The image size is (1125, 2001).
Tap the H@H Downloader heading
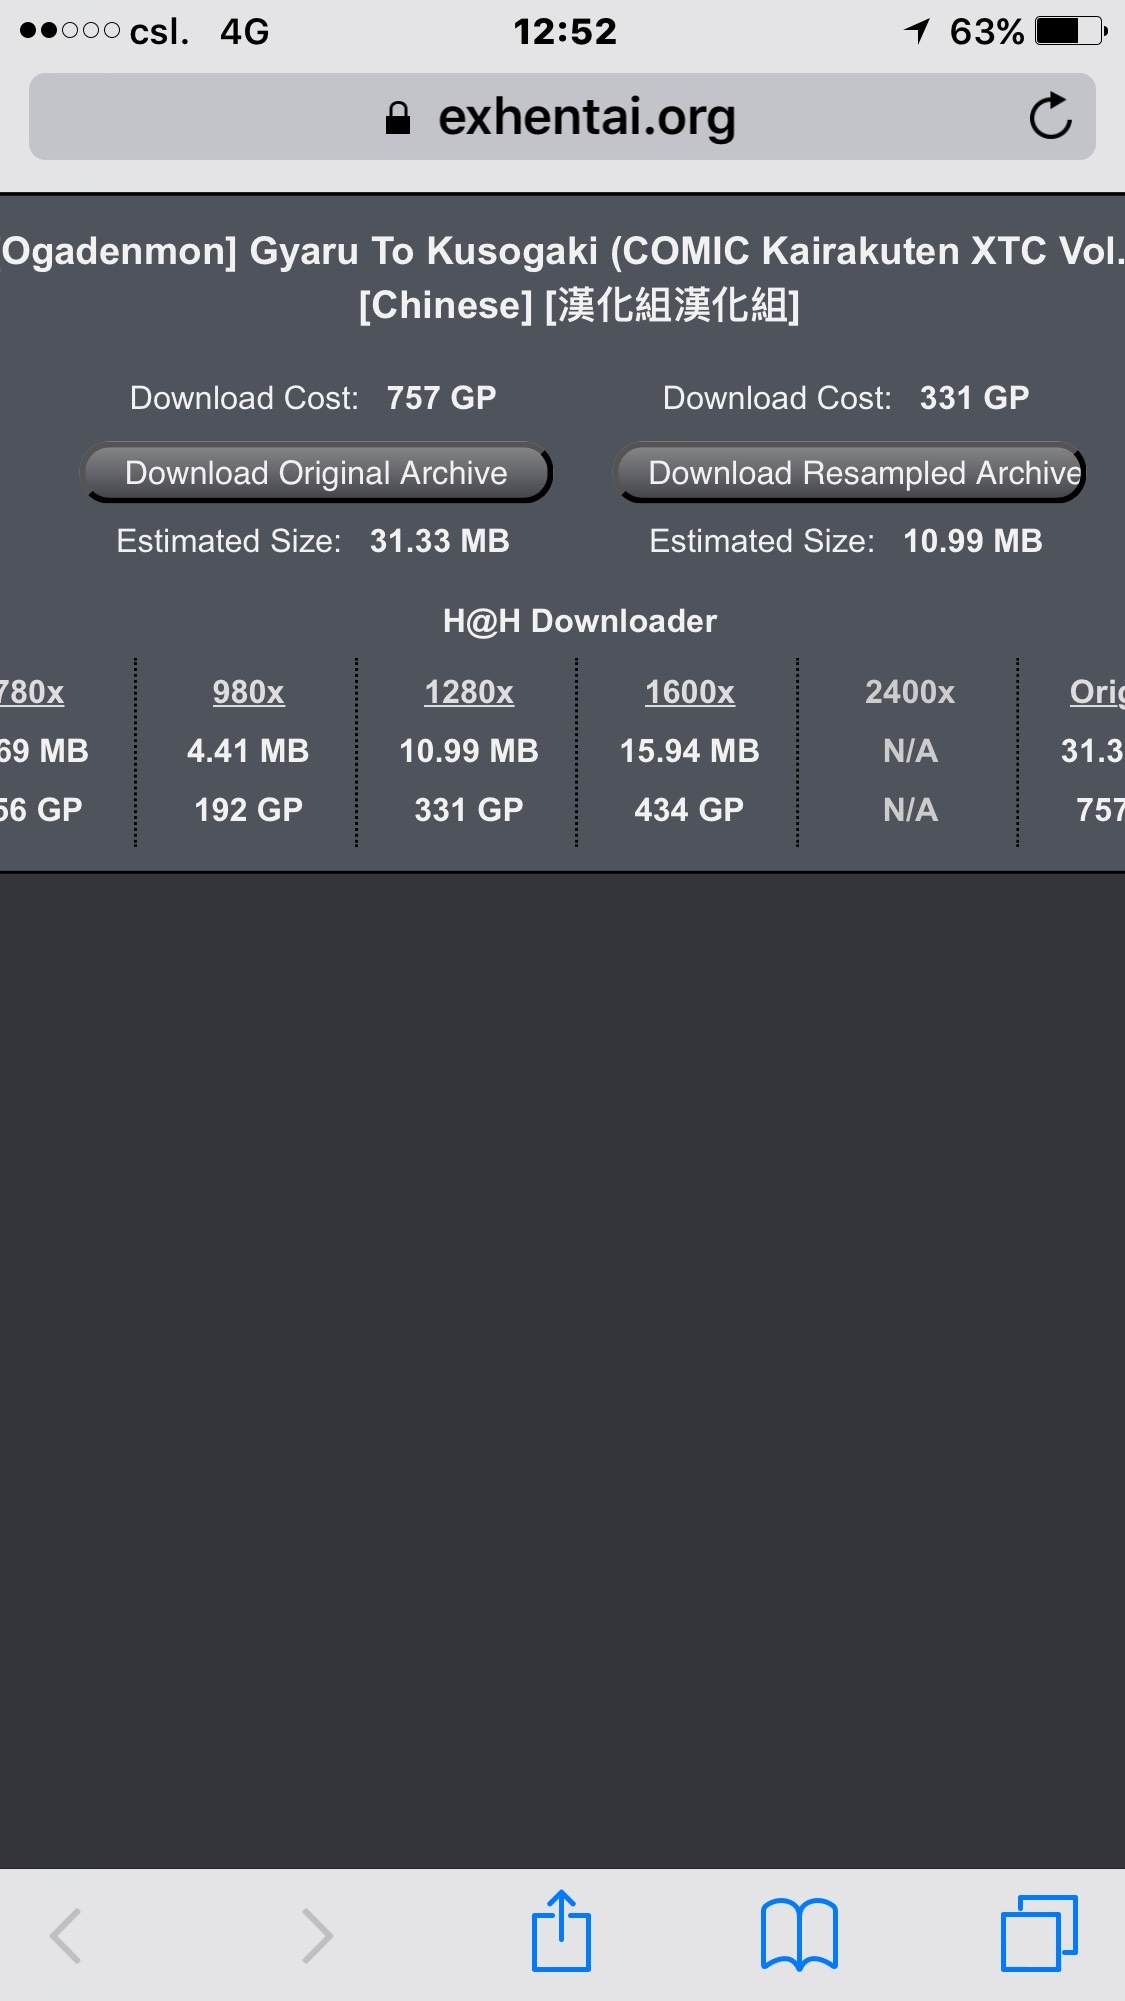coord(580,621)
